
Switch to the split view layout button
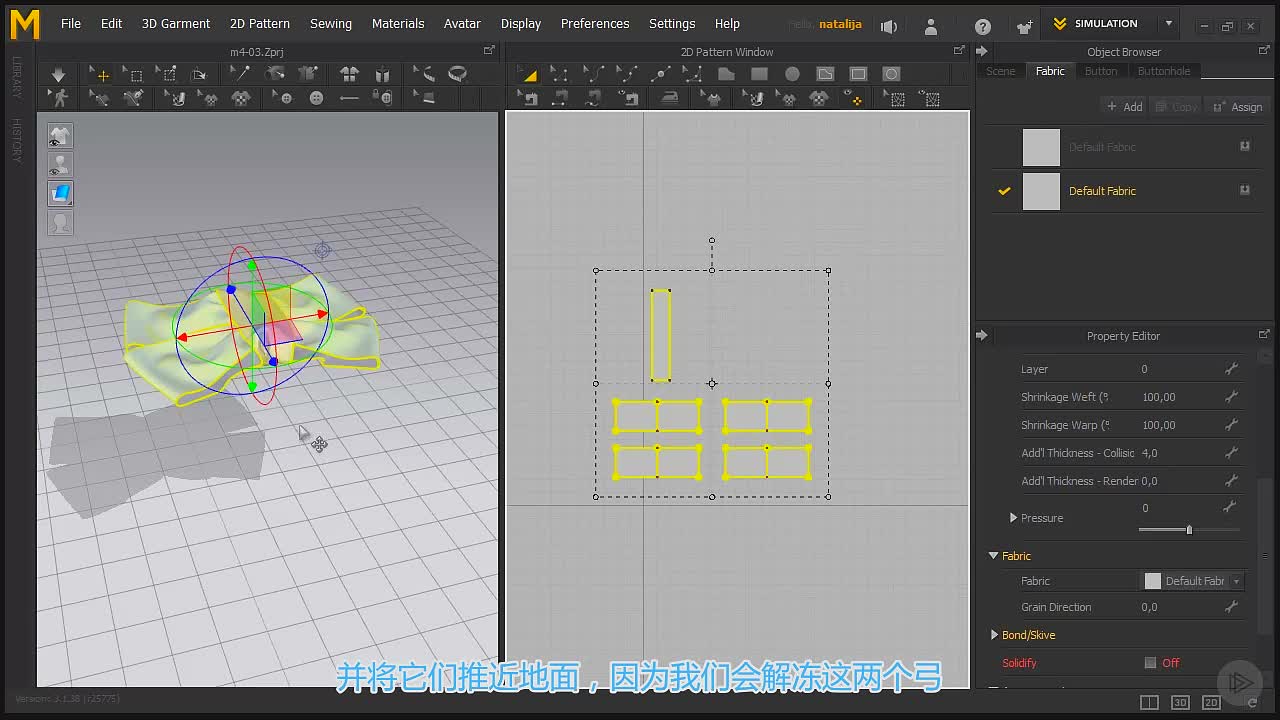click(x=1150, y=703)
